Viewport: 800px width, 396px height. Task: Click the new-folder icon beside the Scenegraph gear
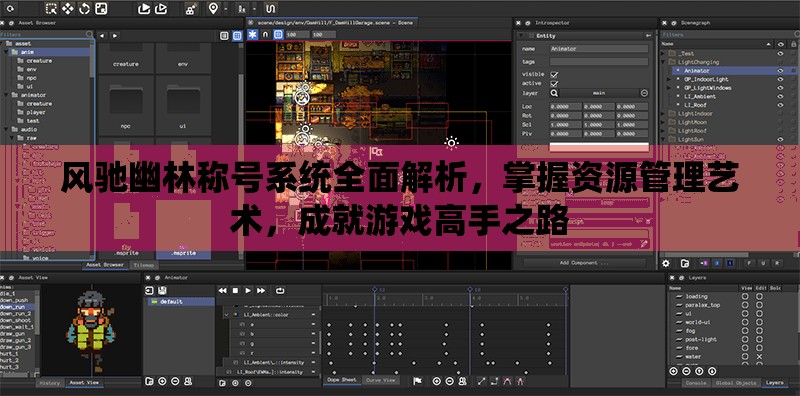[685, 263]
